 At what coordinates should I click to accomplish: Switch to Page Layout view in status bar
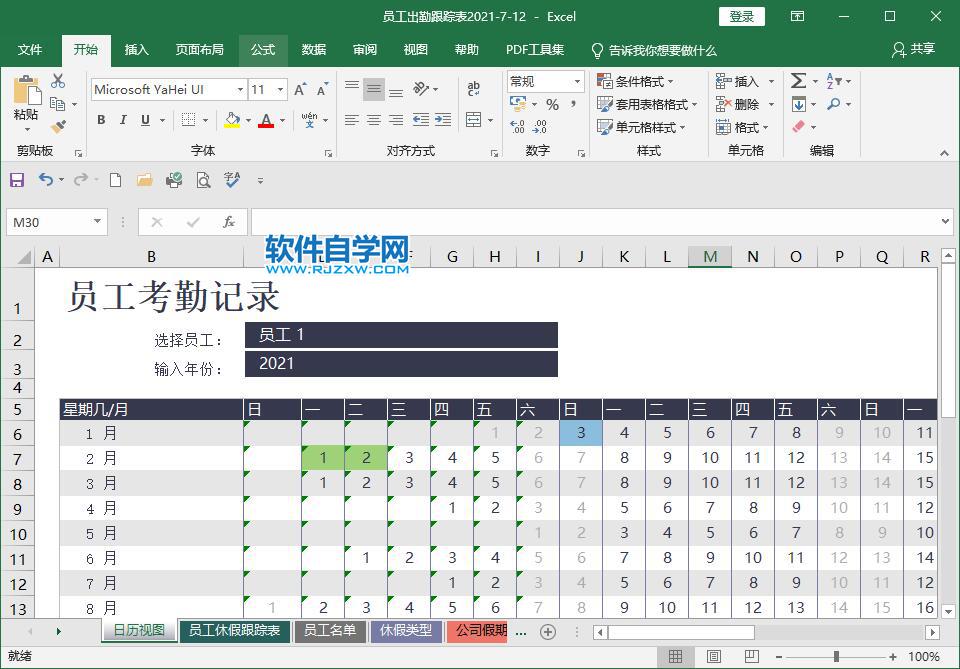coord(713,657)
